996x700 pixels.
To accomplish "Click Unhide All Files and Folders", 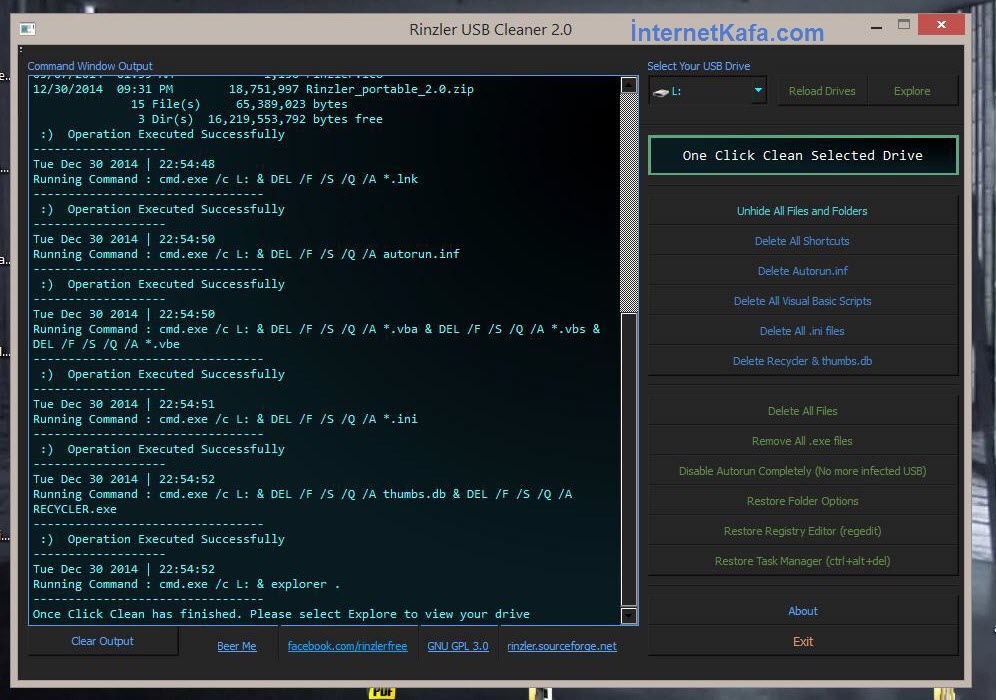I will [802, 211].
